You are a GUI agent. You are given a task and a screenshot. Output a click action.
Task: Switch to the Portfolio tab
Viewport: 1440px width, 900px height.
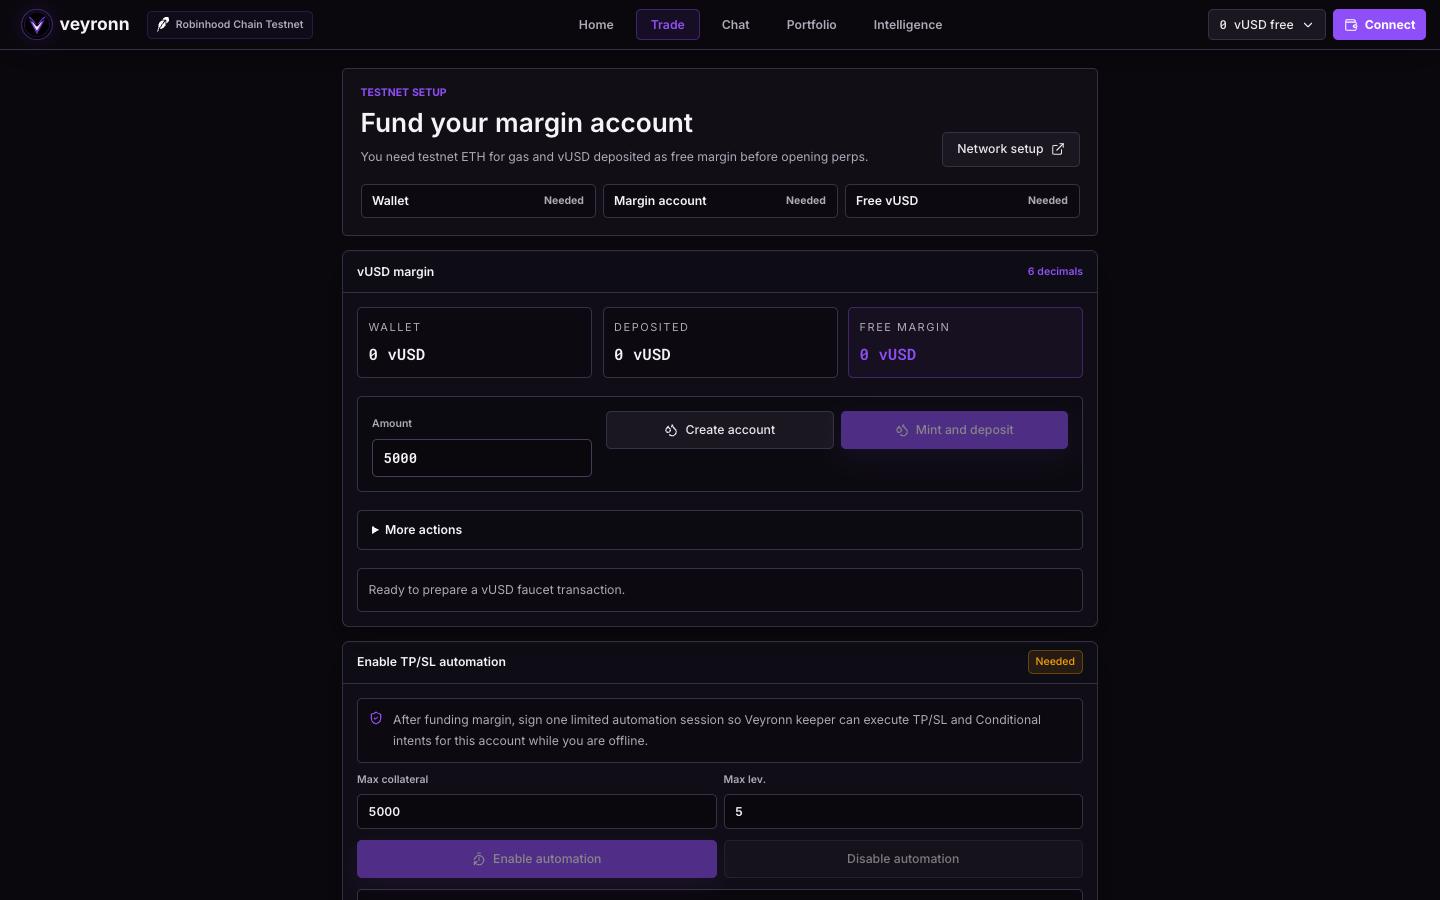point(811,25)
